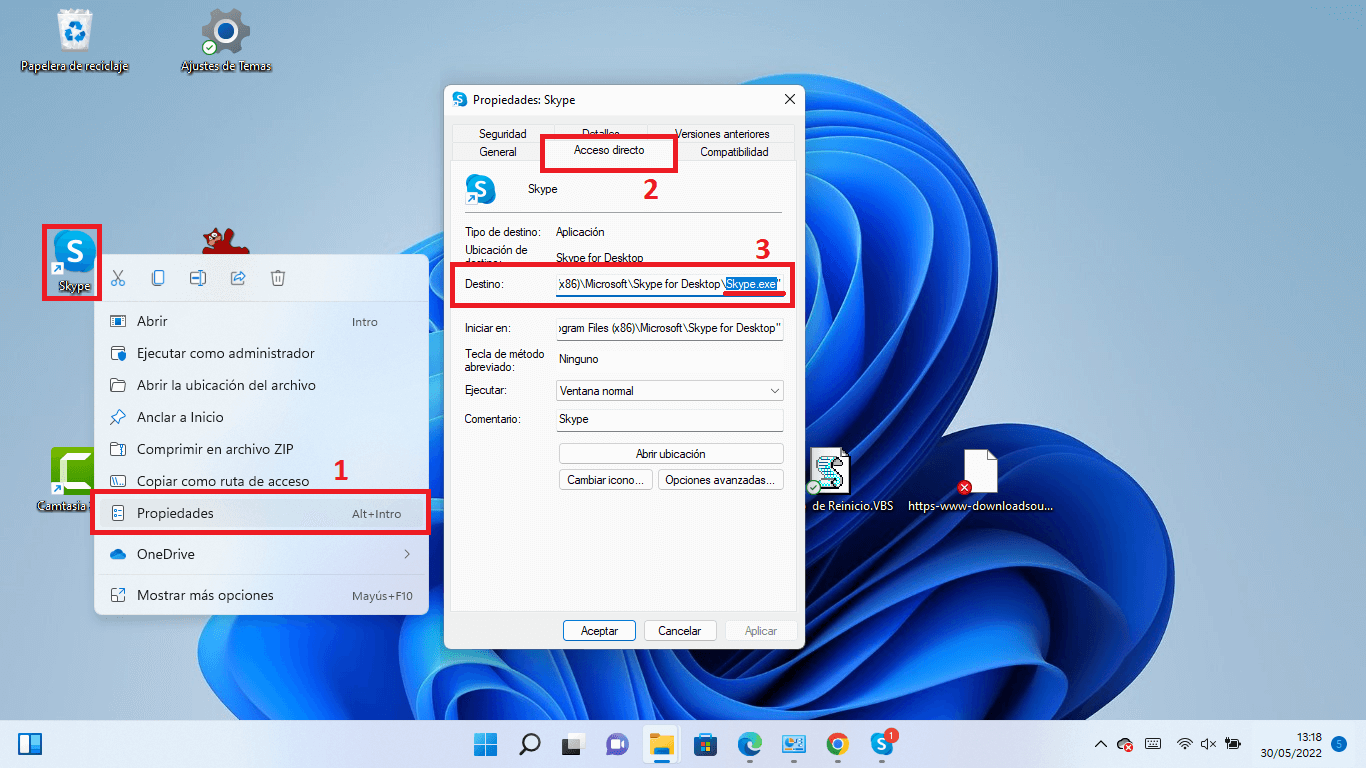1366x768 pixels.
Task: Switch to the General tab
Action: (498, 152)
